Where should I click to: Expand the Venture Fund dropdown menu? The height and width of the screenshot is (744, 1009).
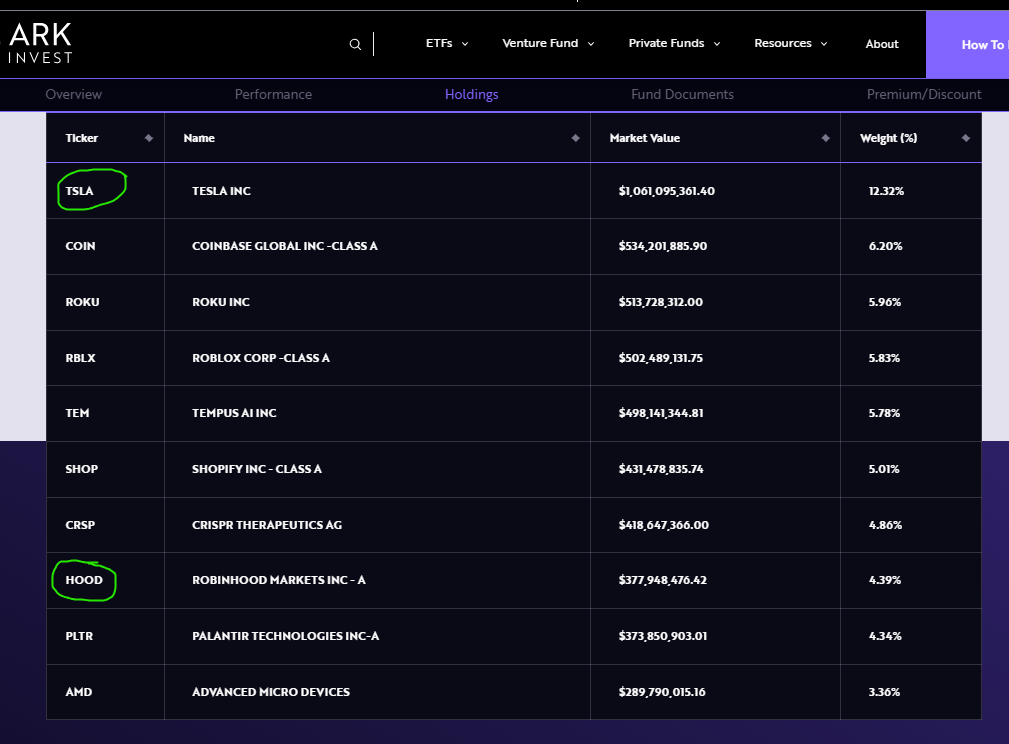click(548, 43)
